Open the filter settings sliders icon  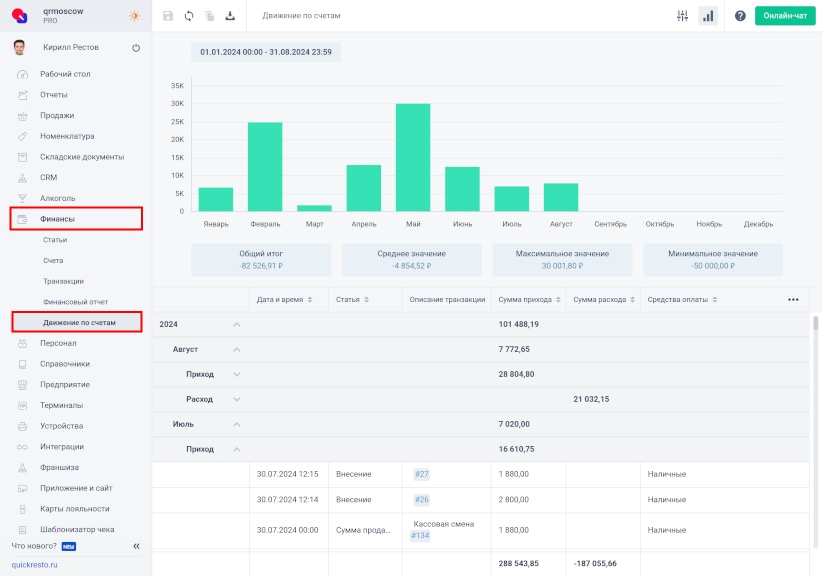click(682, 16)
